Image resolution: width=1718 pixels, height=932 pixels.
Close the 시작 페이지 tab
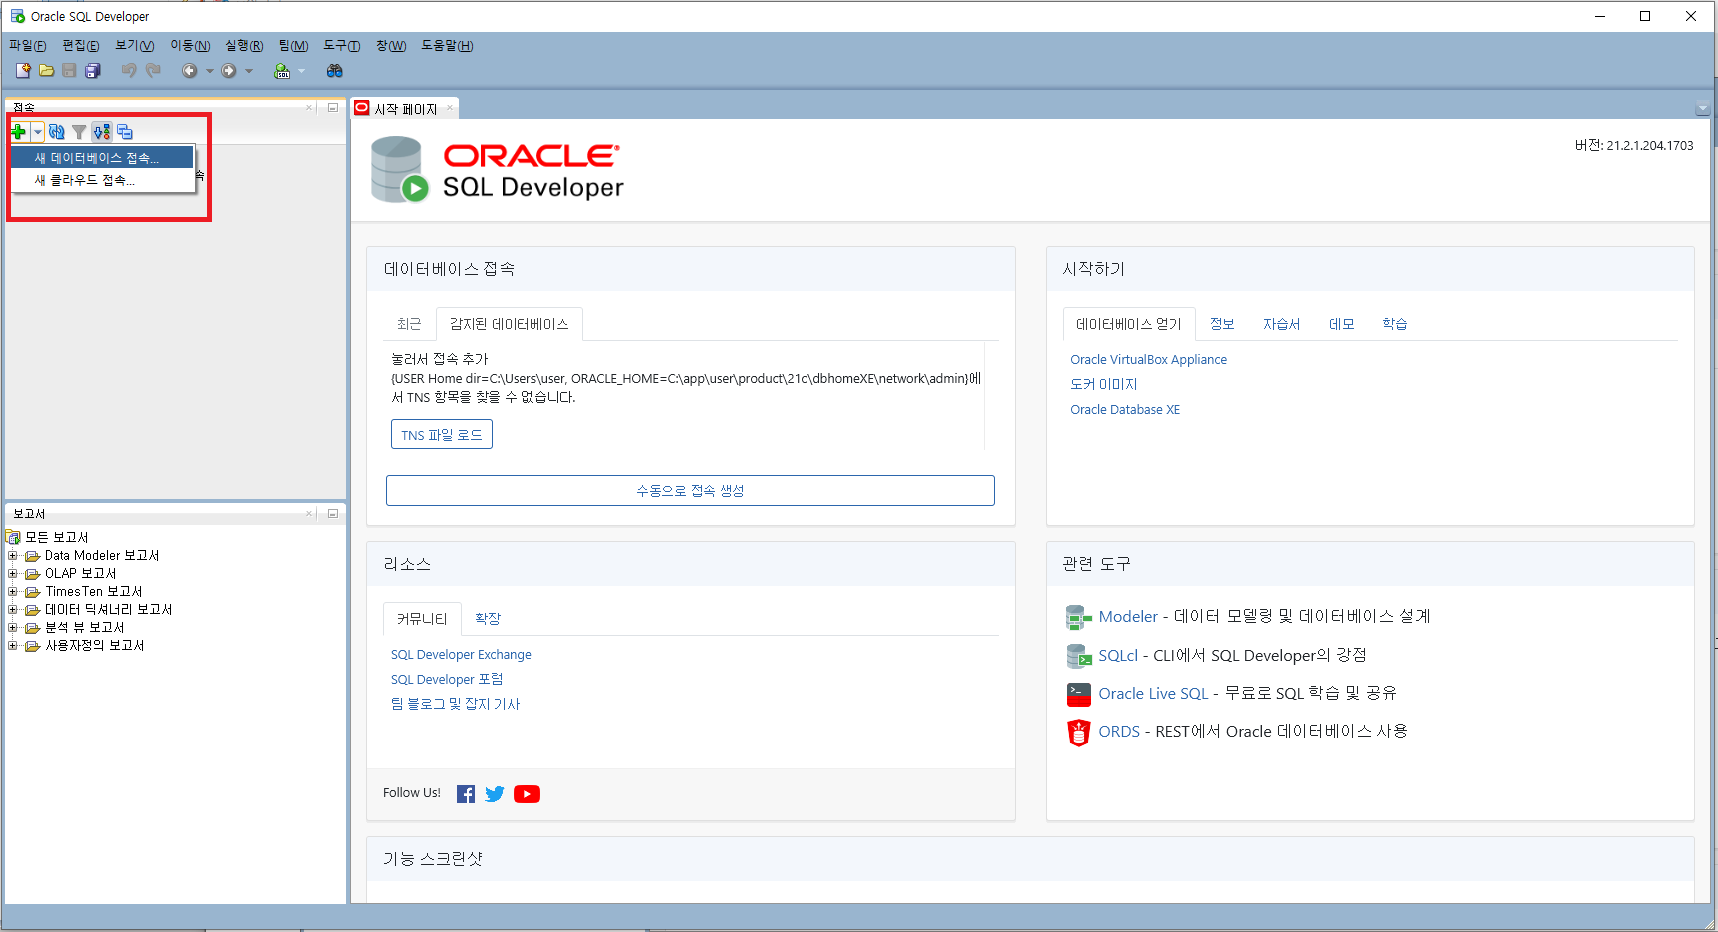(450, 108)
